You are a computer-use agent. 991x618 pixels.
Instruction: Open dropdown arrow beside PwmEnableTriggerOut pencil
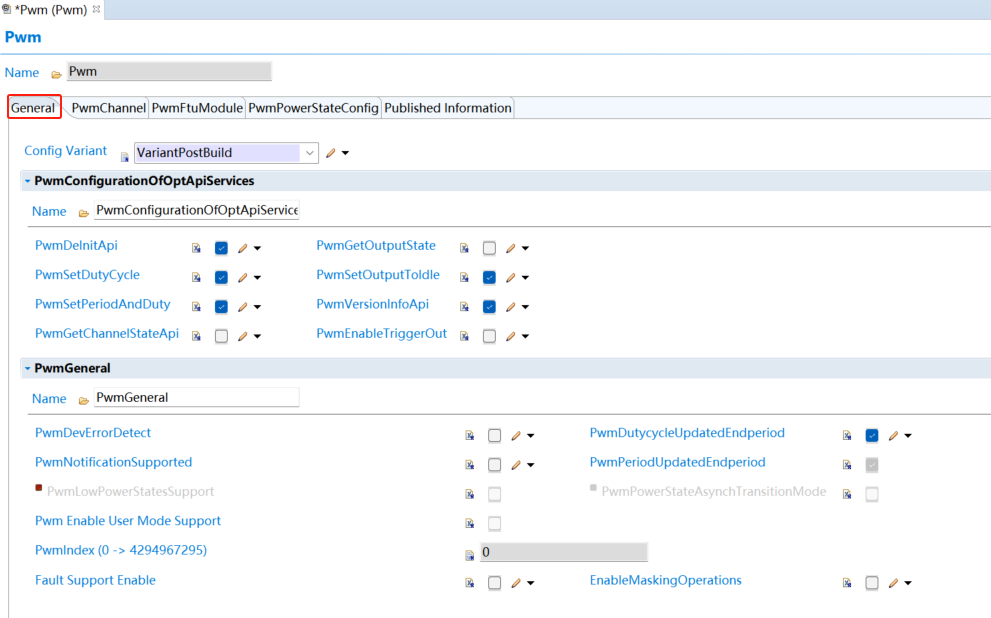point(525,336)
